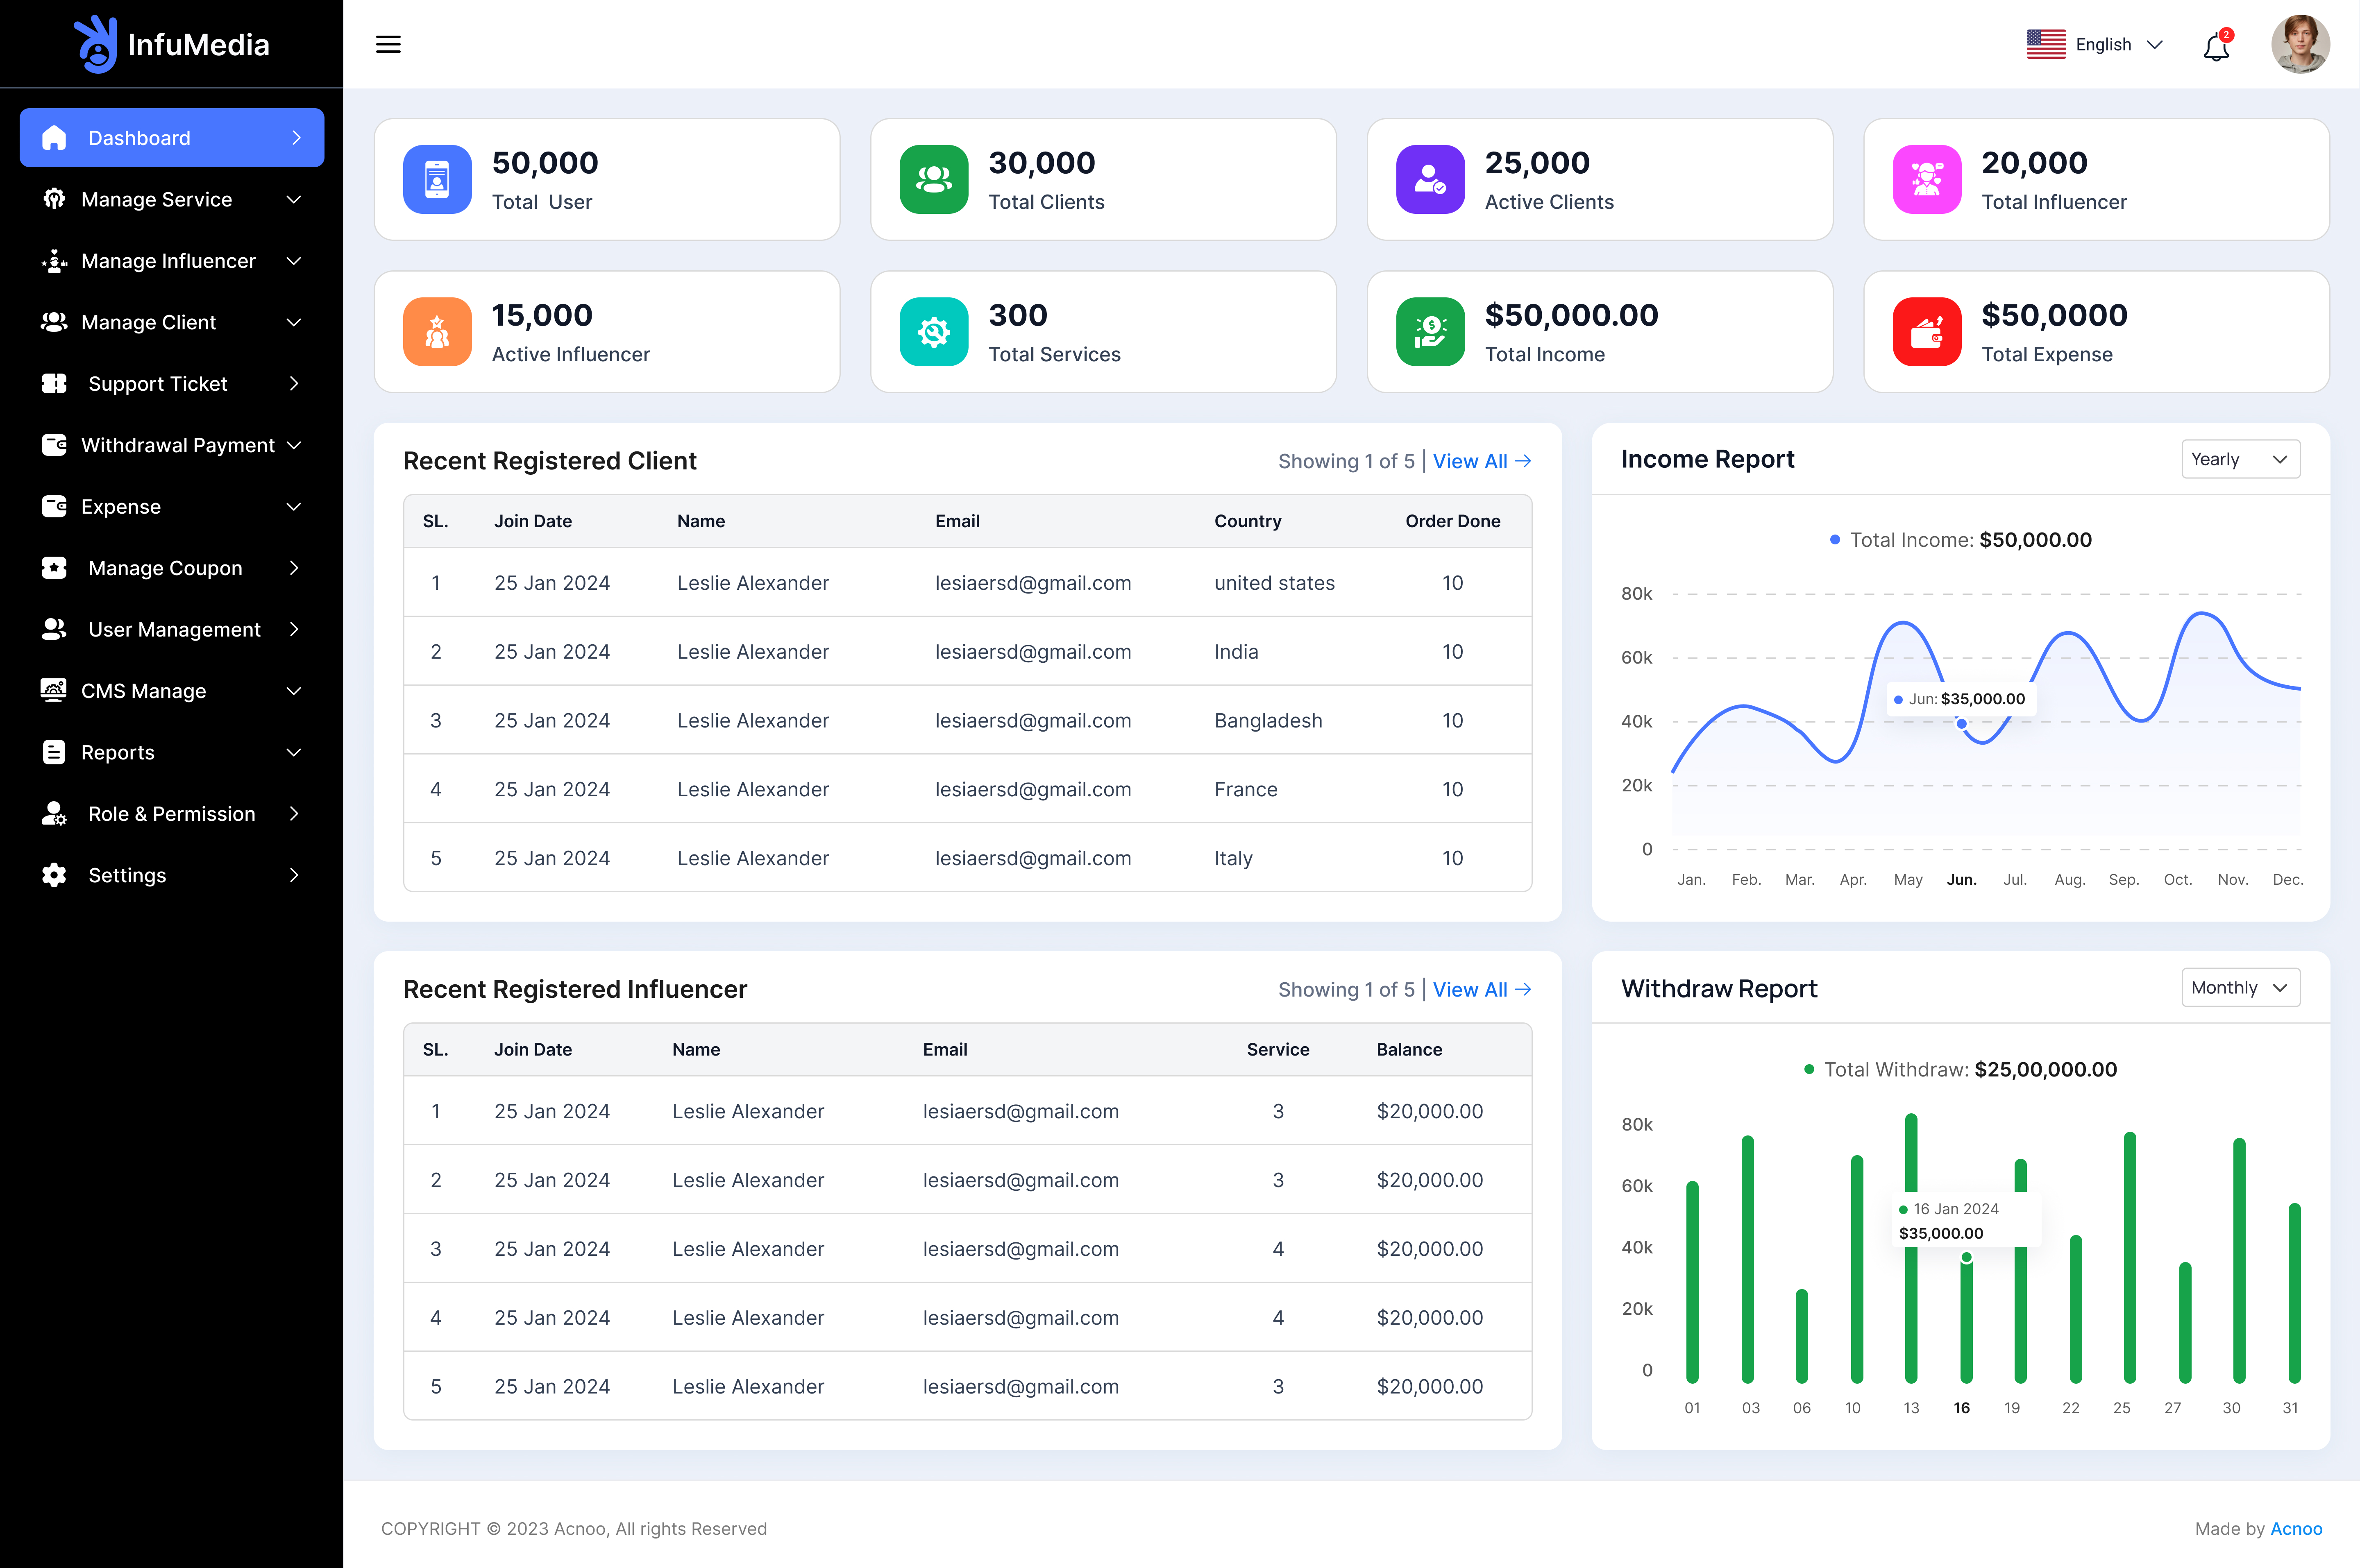Click the Total User card icon
The width and height of the screenshot is (2360, 1568).
437,179
